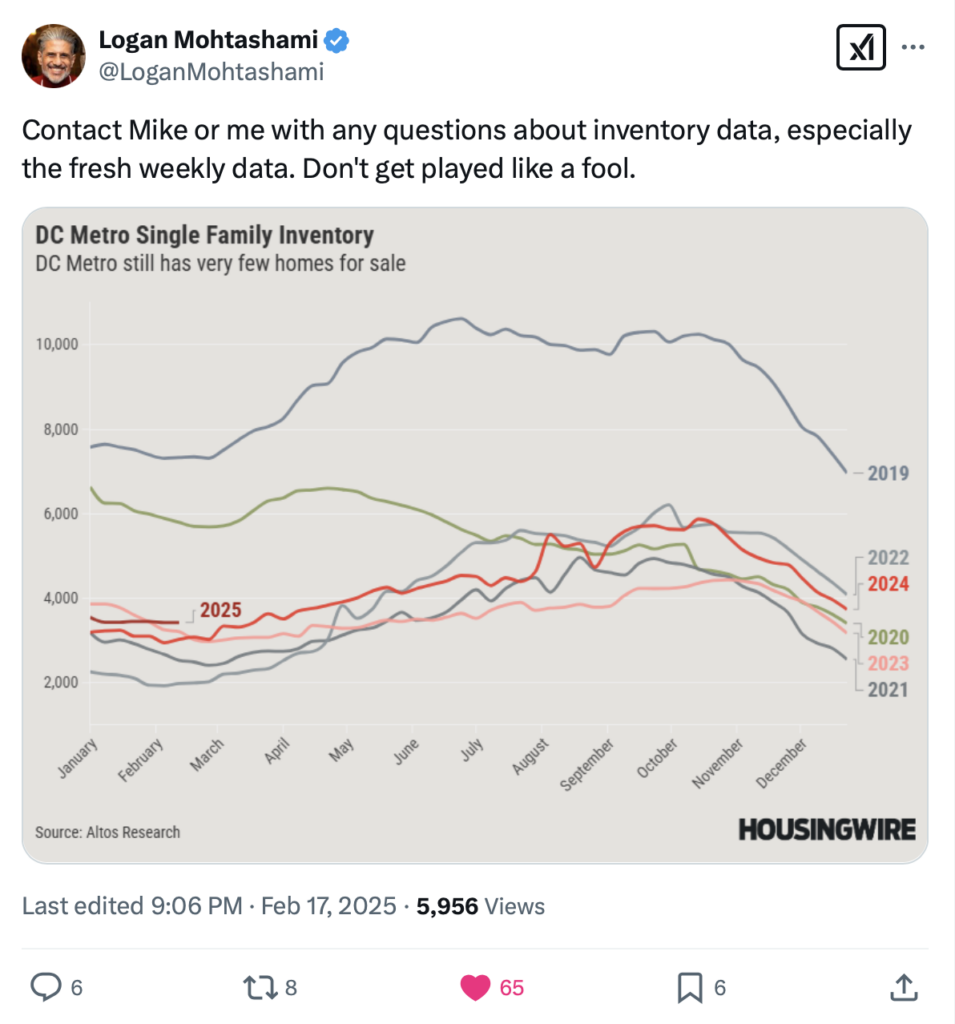Open the @LoganMohtashami handle link

211,72
